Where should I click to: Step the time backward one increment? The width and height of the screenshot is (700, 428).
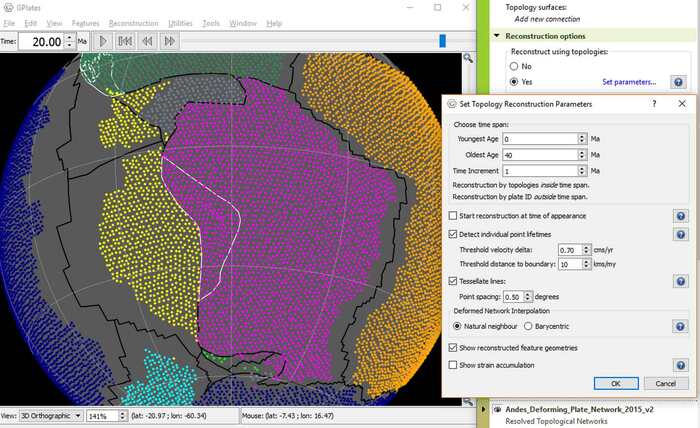click(148, 41)
